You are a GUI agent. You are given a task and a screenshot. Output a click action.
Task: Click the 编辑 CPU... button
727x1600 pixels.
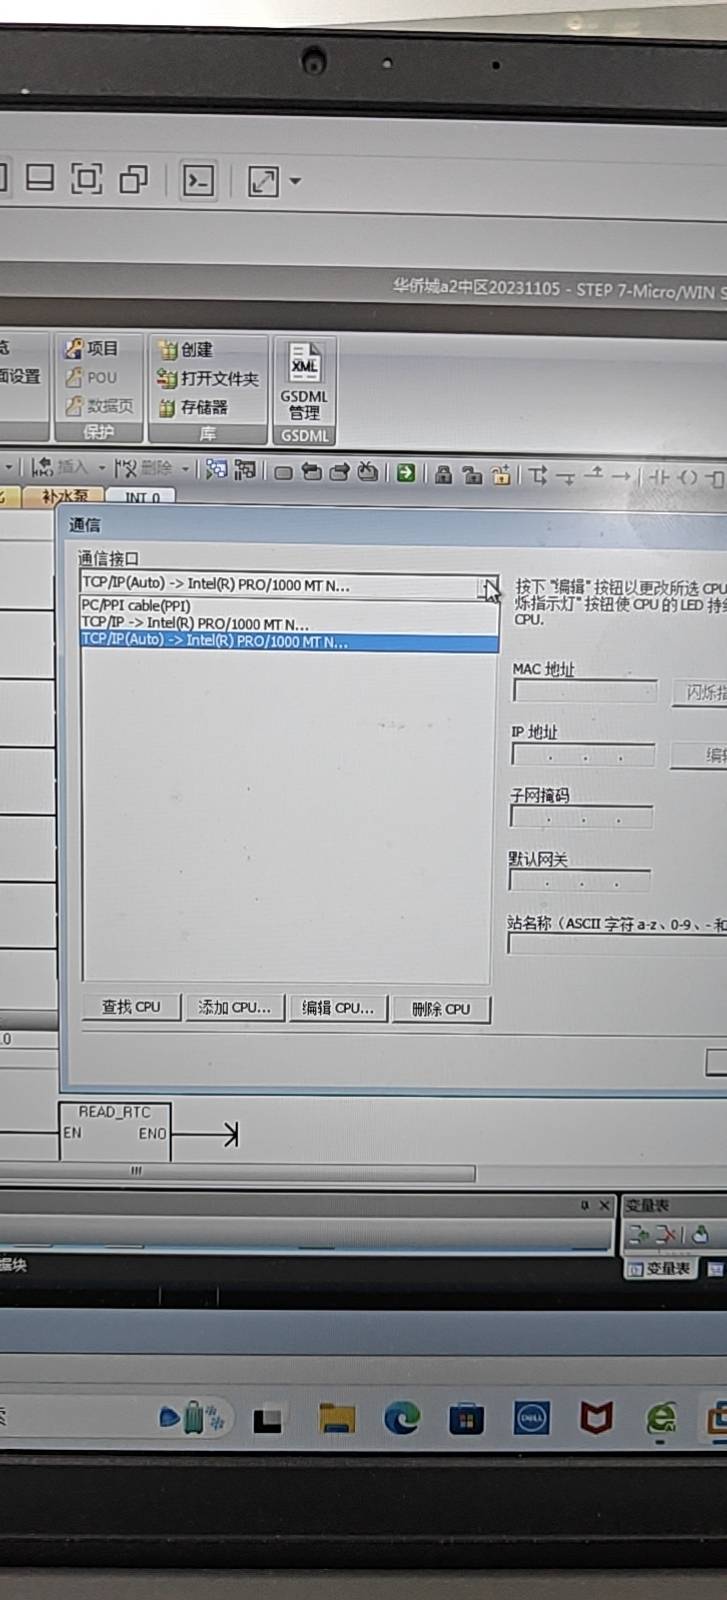tap(338, 1008)
